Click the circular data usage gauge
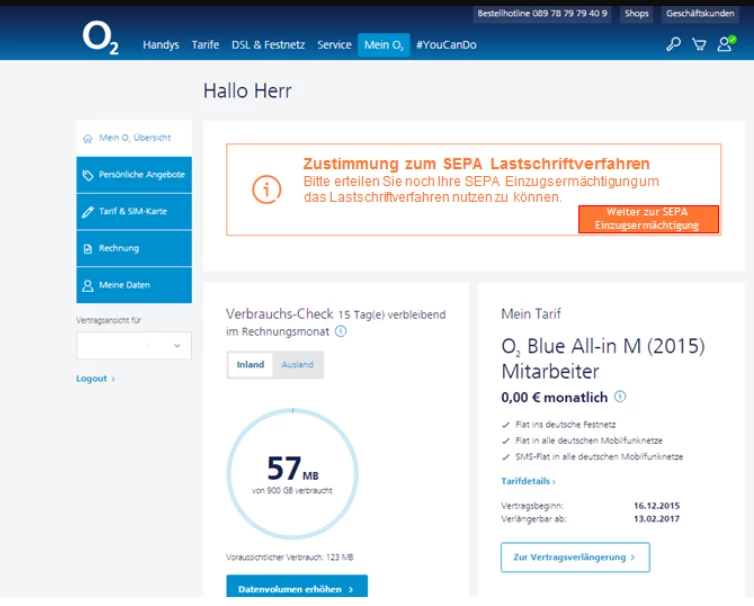 (x=292, y=474)
